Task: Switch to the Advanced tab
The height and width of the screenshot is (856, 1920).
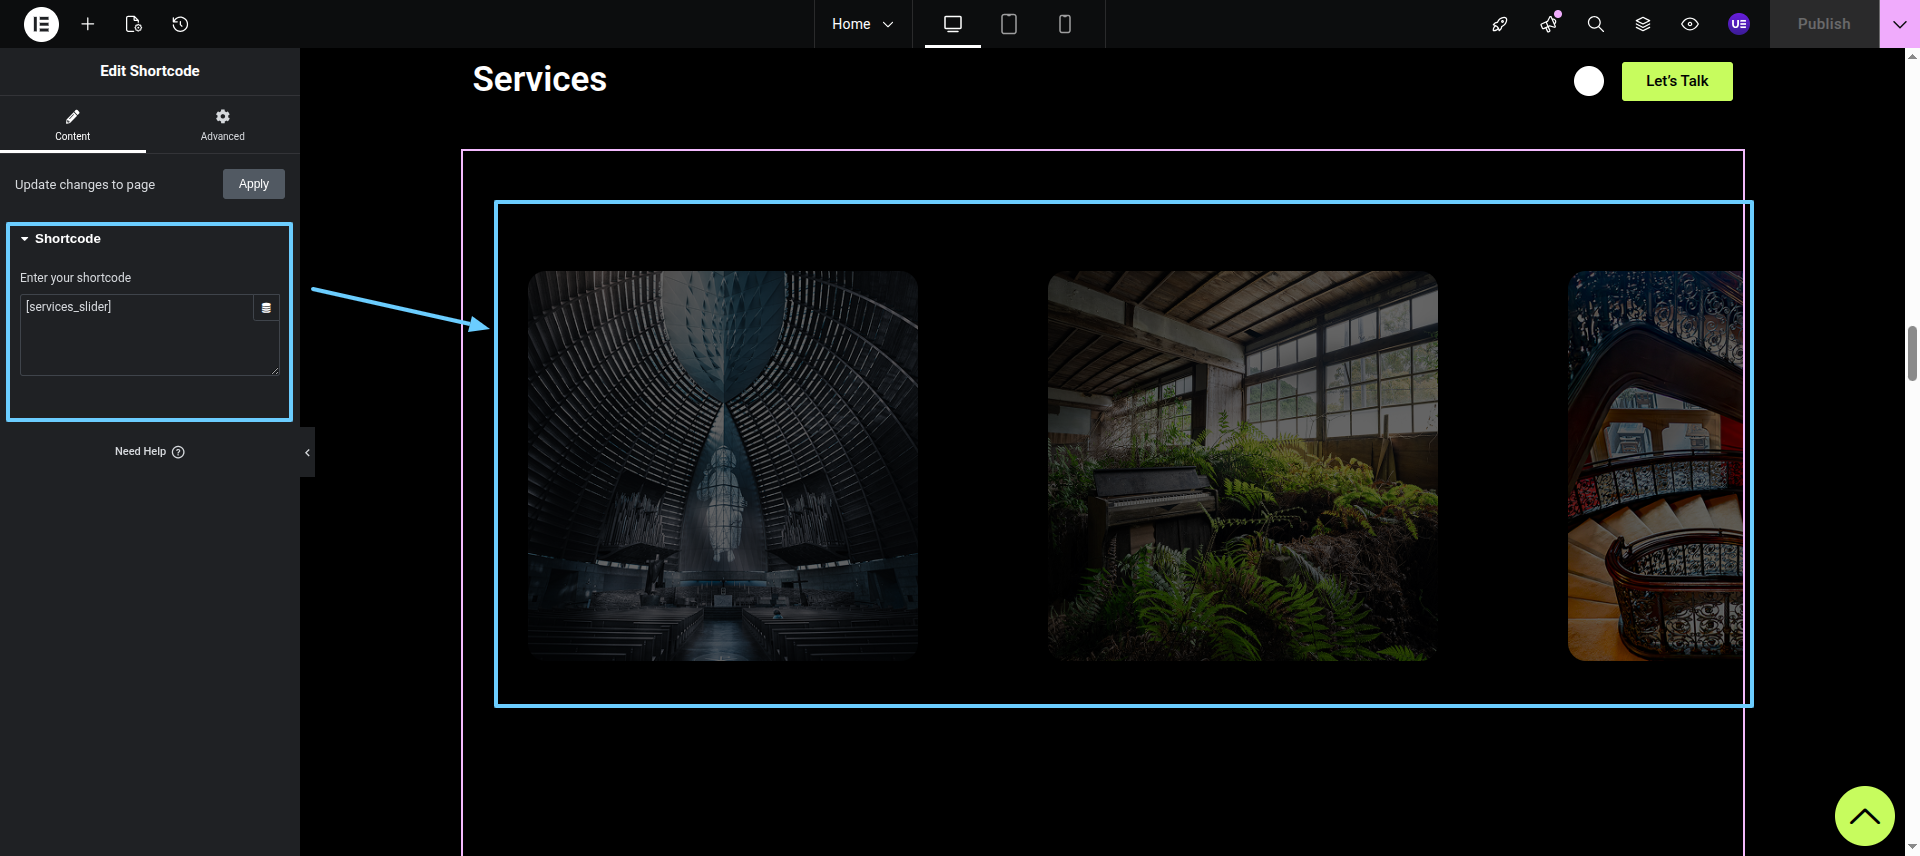Action: click(222, 125)
